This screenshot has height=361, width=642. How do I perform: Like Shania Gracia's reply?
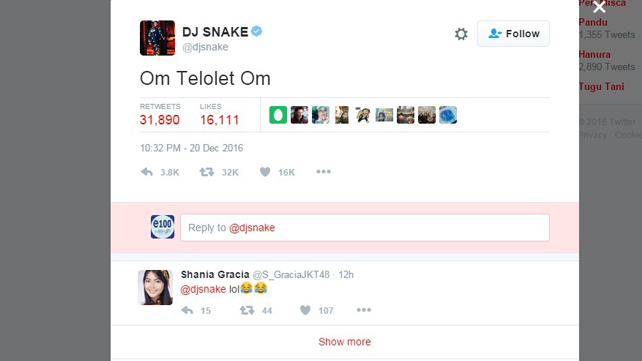305,310
